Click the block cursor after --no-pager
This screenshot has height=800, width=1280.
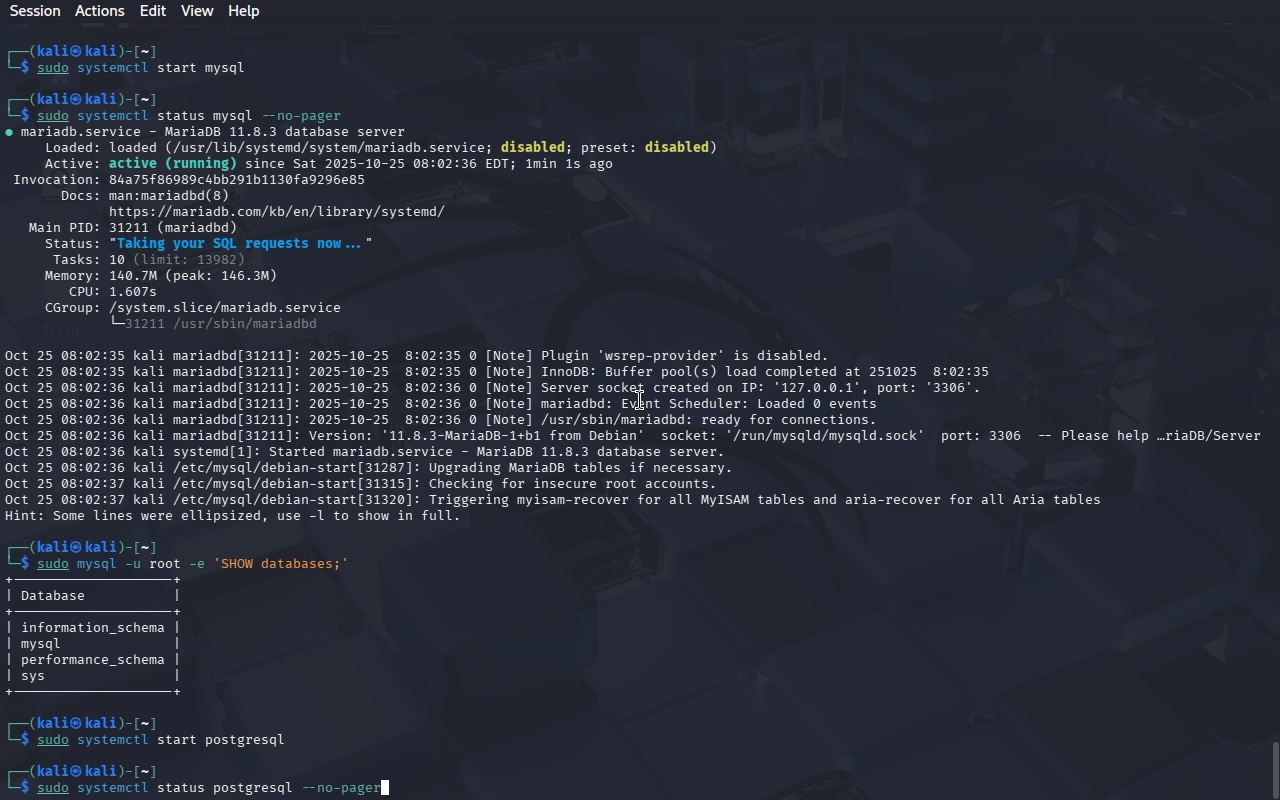tap(385, 788)
